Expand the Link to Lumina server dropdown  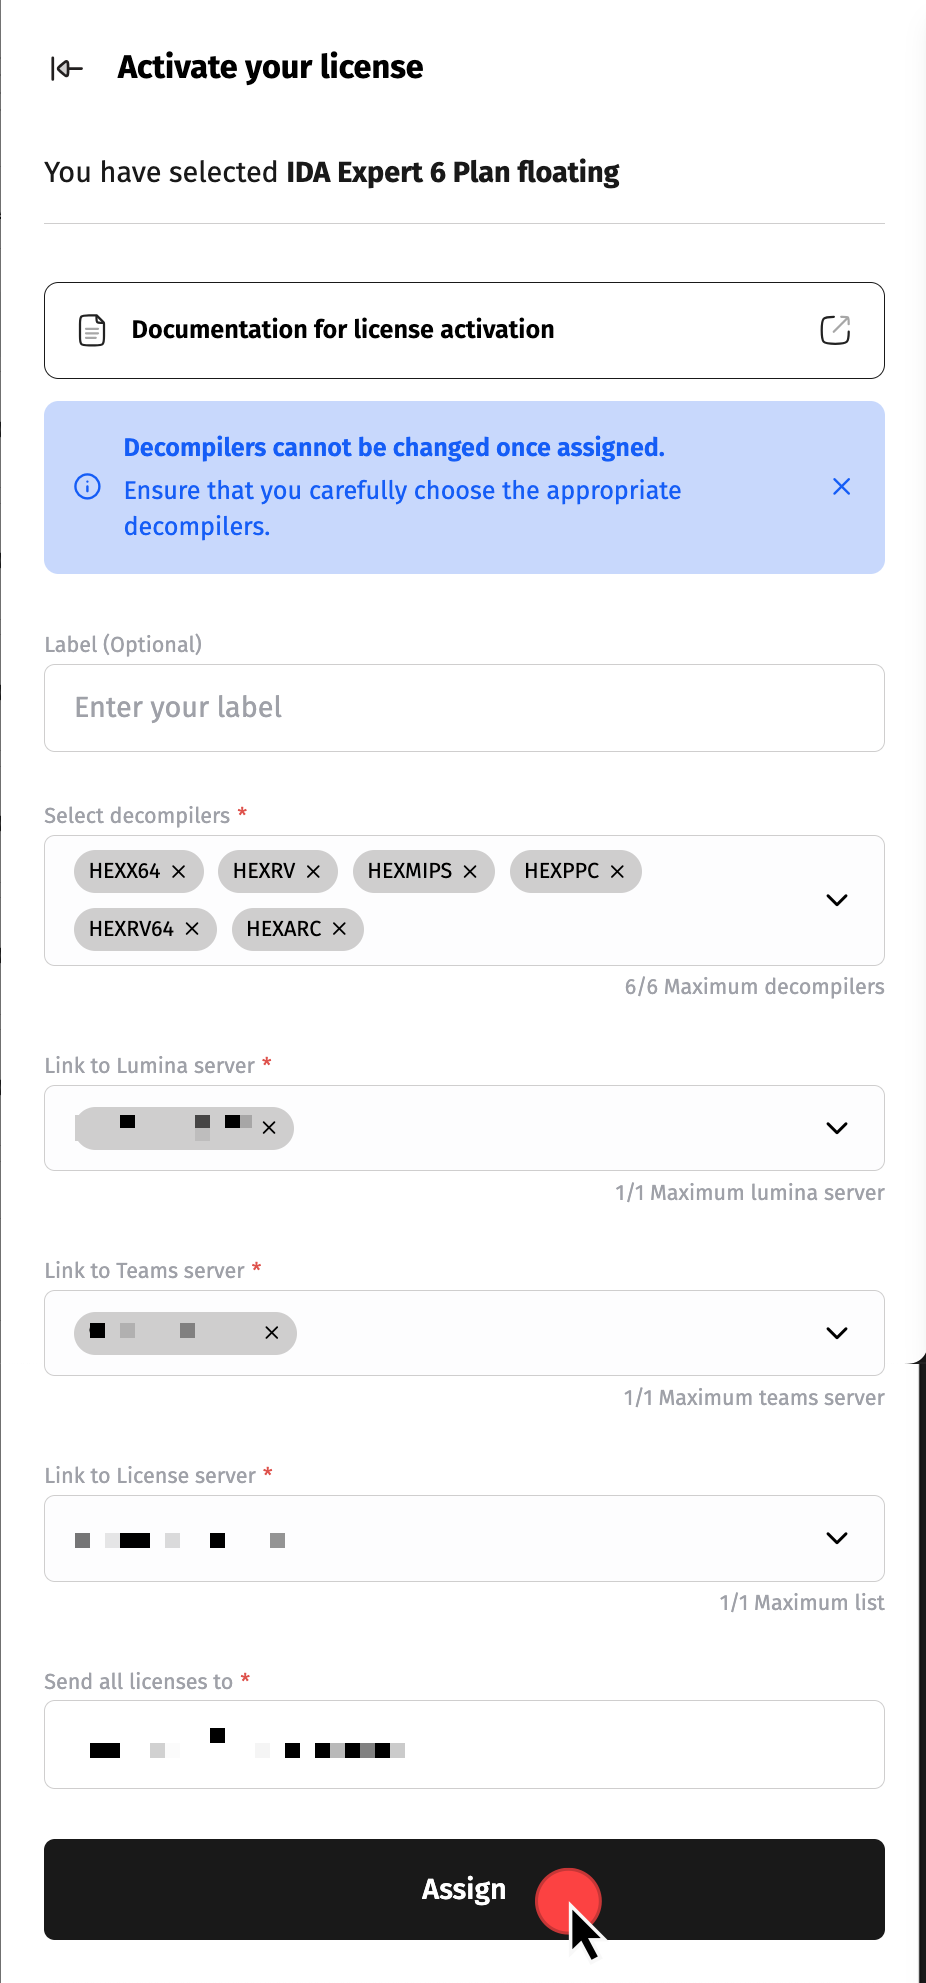pos(837,1128)
